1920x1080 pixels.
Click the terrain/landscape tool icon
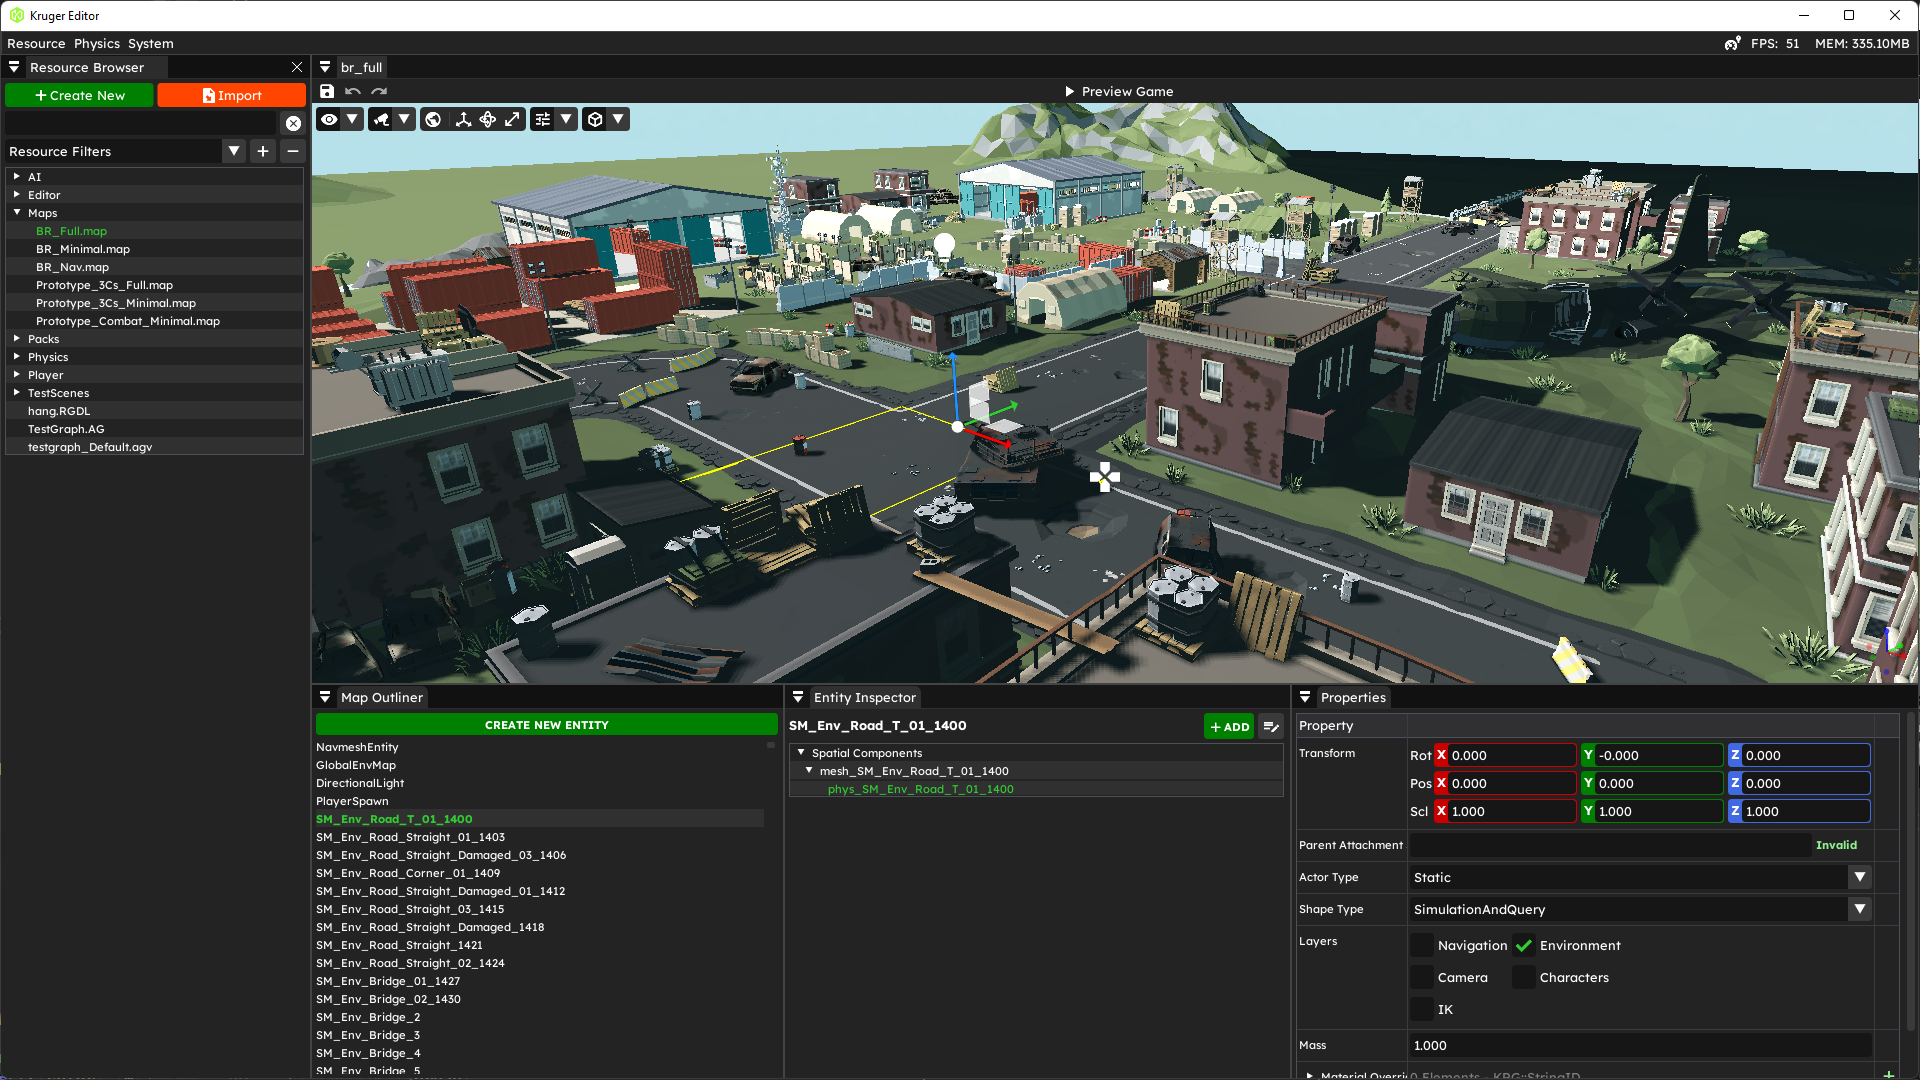(x=434, y=119)
